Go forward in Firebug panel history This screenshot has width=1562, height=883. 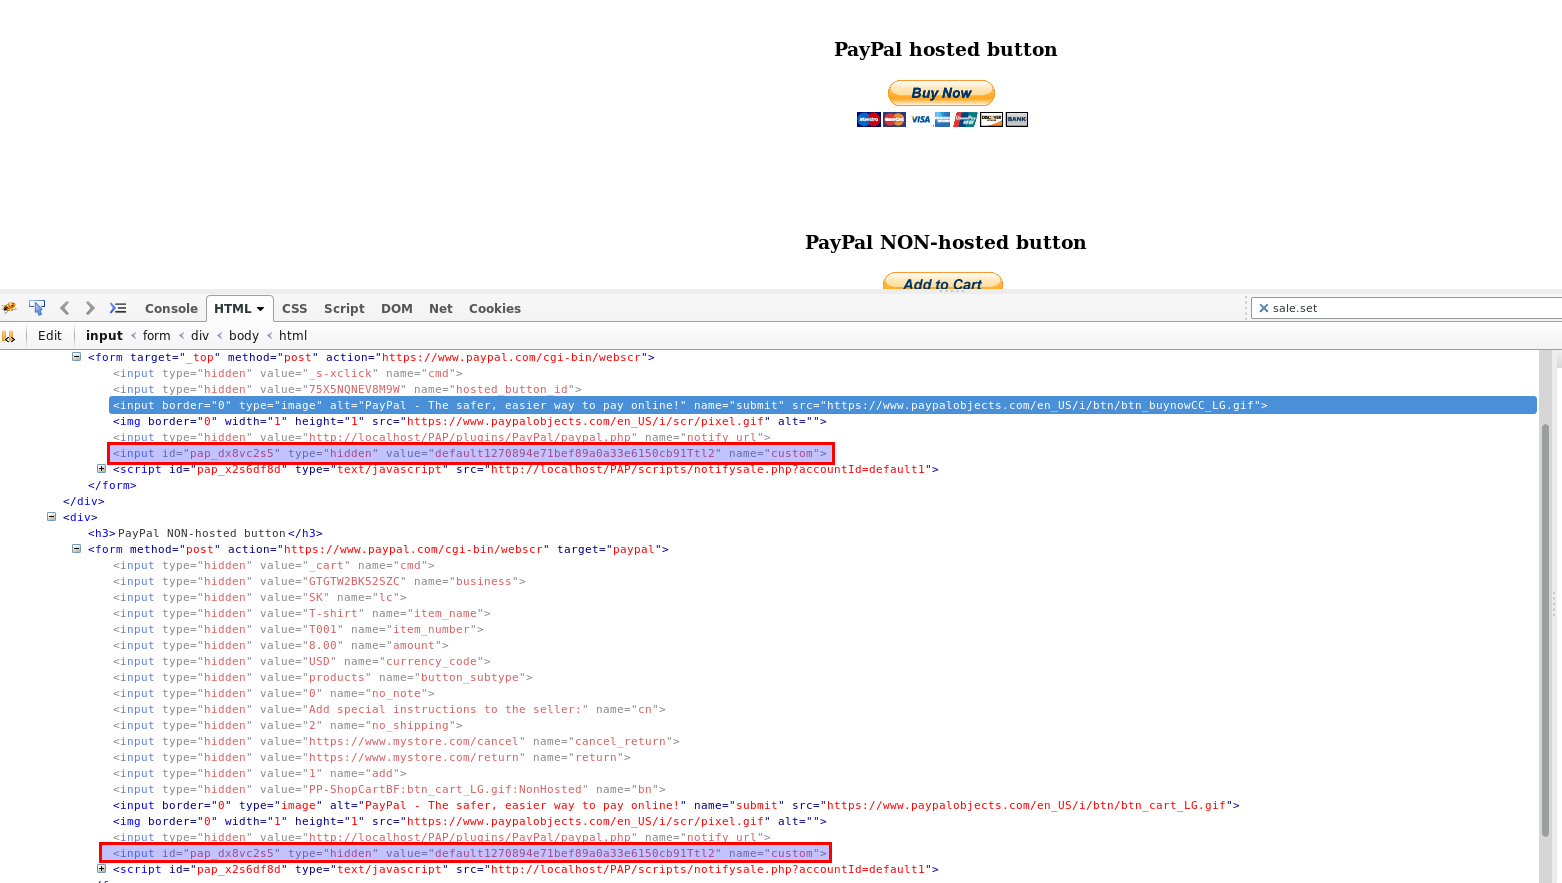click(x=90, y=308)
